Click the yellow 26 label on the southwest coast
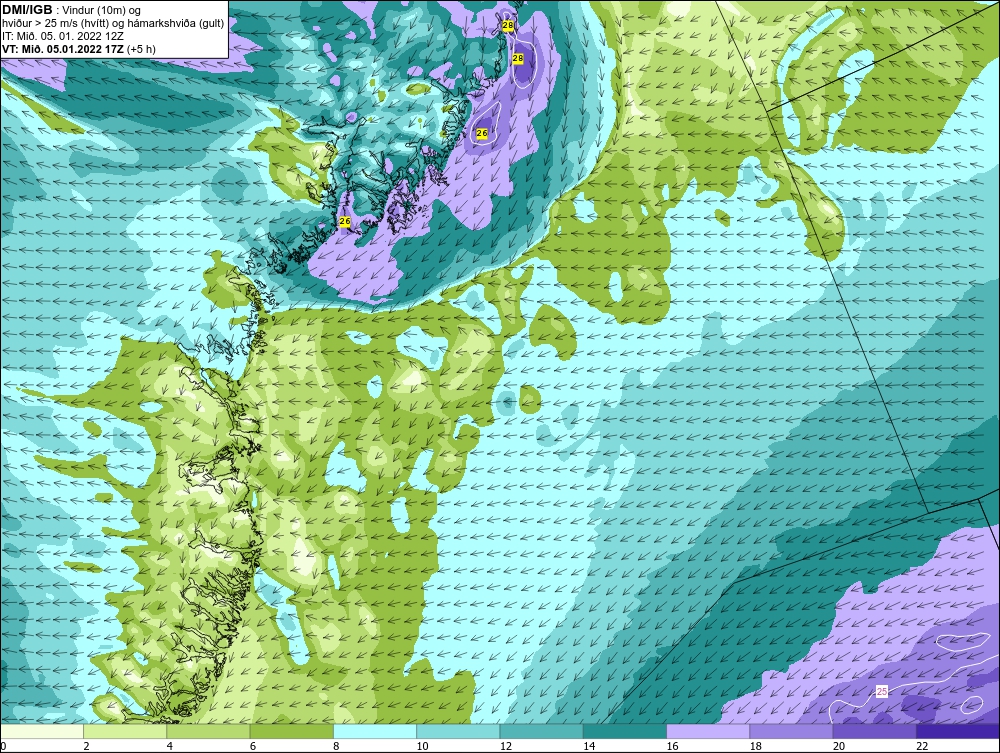1000x753 pixels. 345,221
